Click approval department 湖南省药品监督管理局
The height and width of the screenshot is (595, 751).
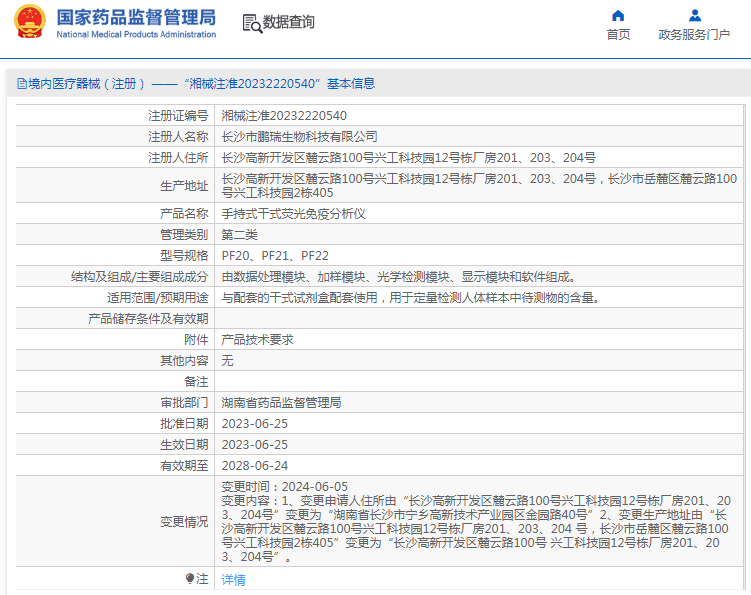point(281,403)
